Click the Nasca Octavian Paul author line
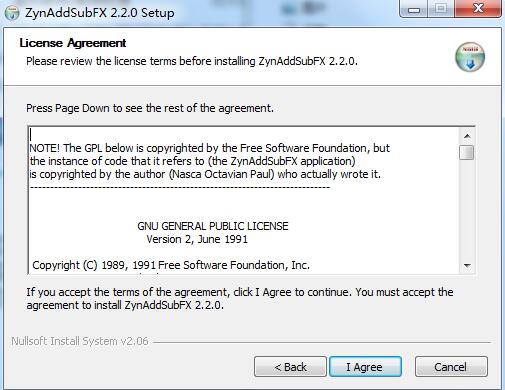This screenshot has height=390, width=505. pyautogui.click(x=205, y=174)
